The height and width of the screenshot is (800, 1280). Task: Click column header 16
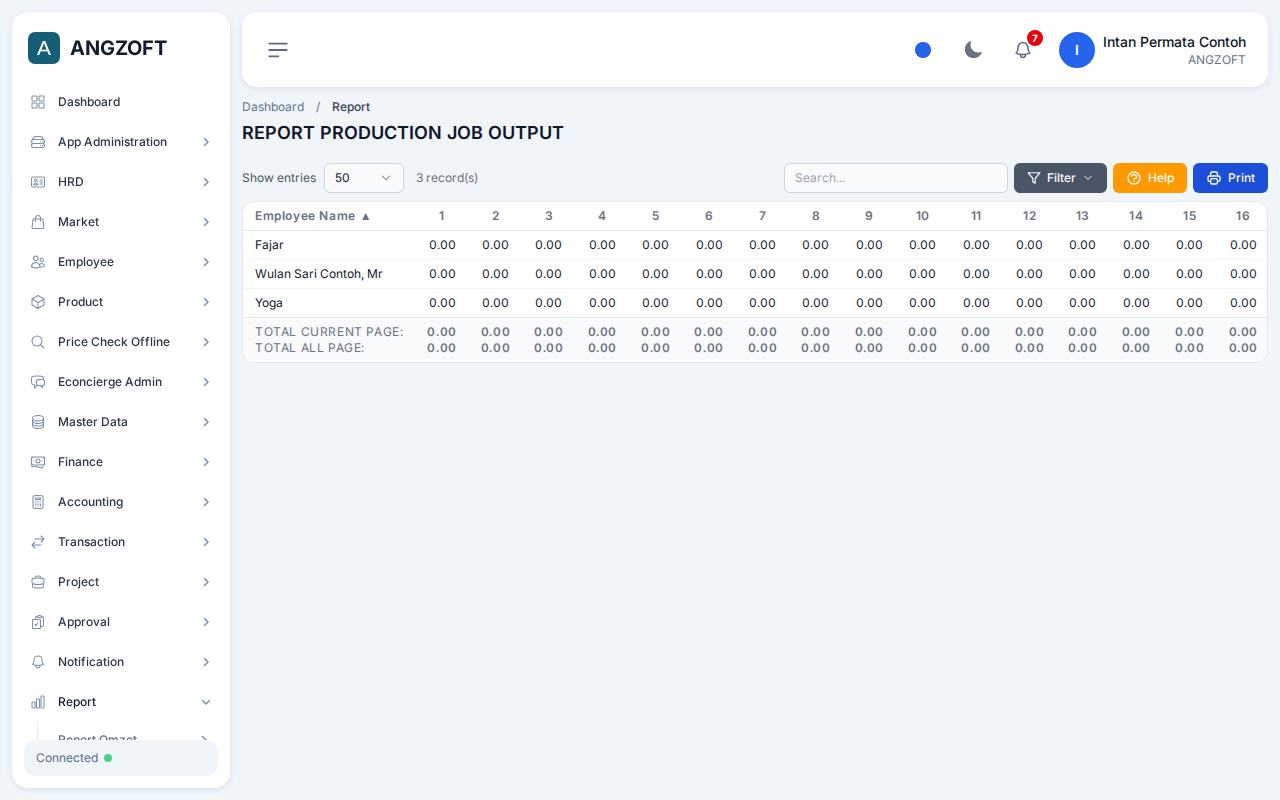[x=1242, y=216]
